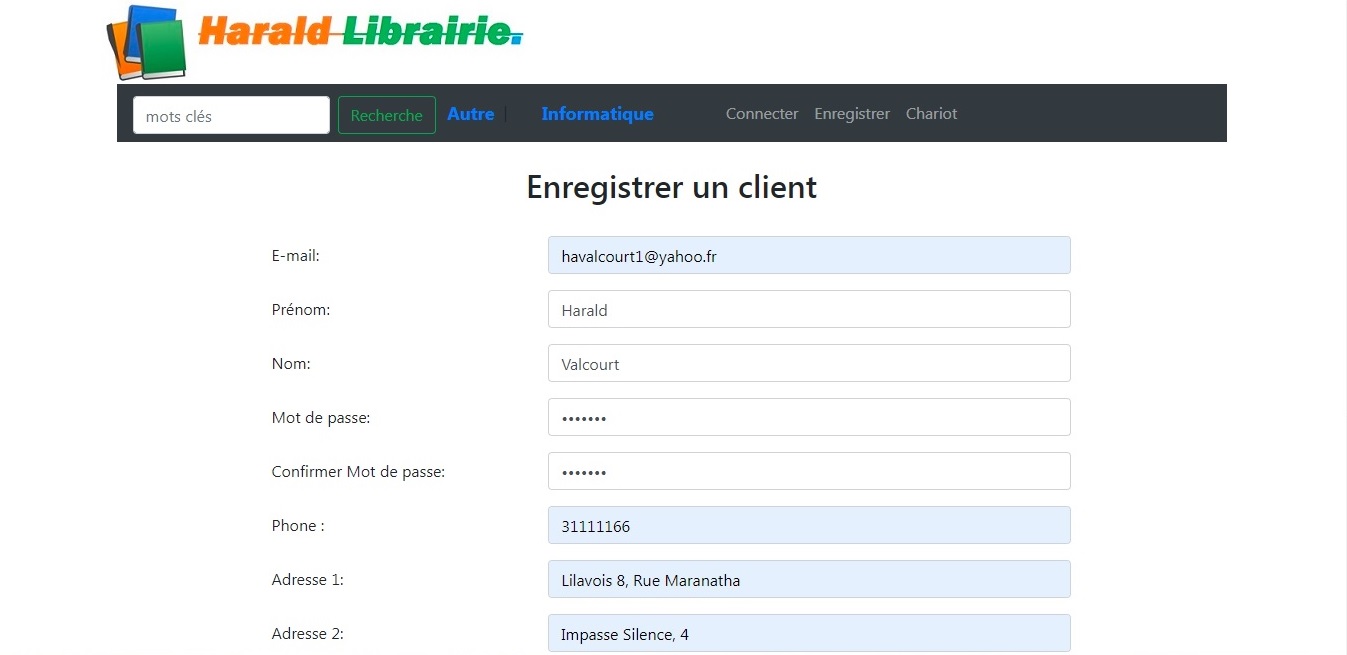Click the Harald Librairie logo text
The height and width of the screenshot is (655, 1347).
click(x=360, y=32)
